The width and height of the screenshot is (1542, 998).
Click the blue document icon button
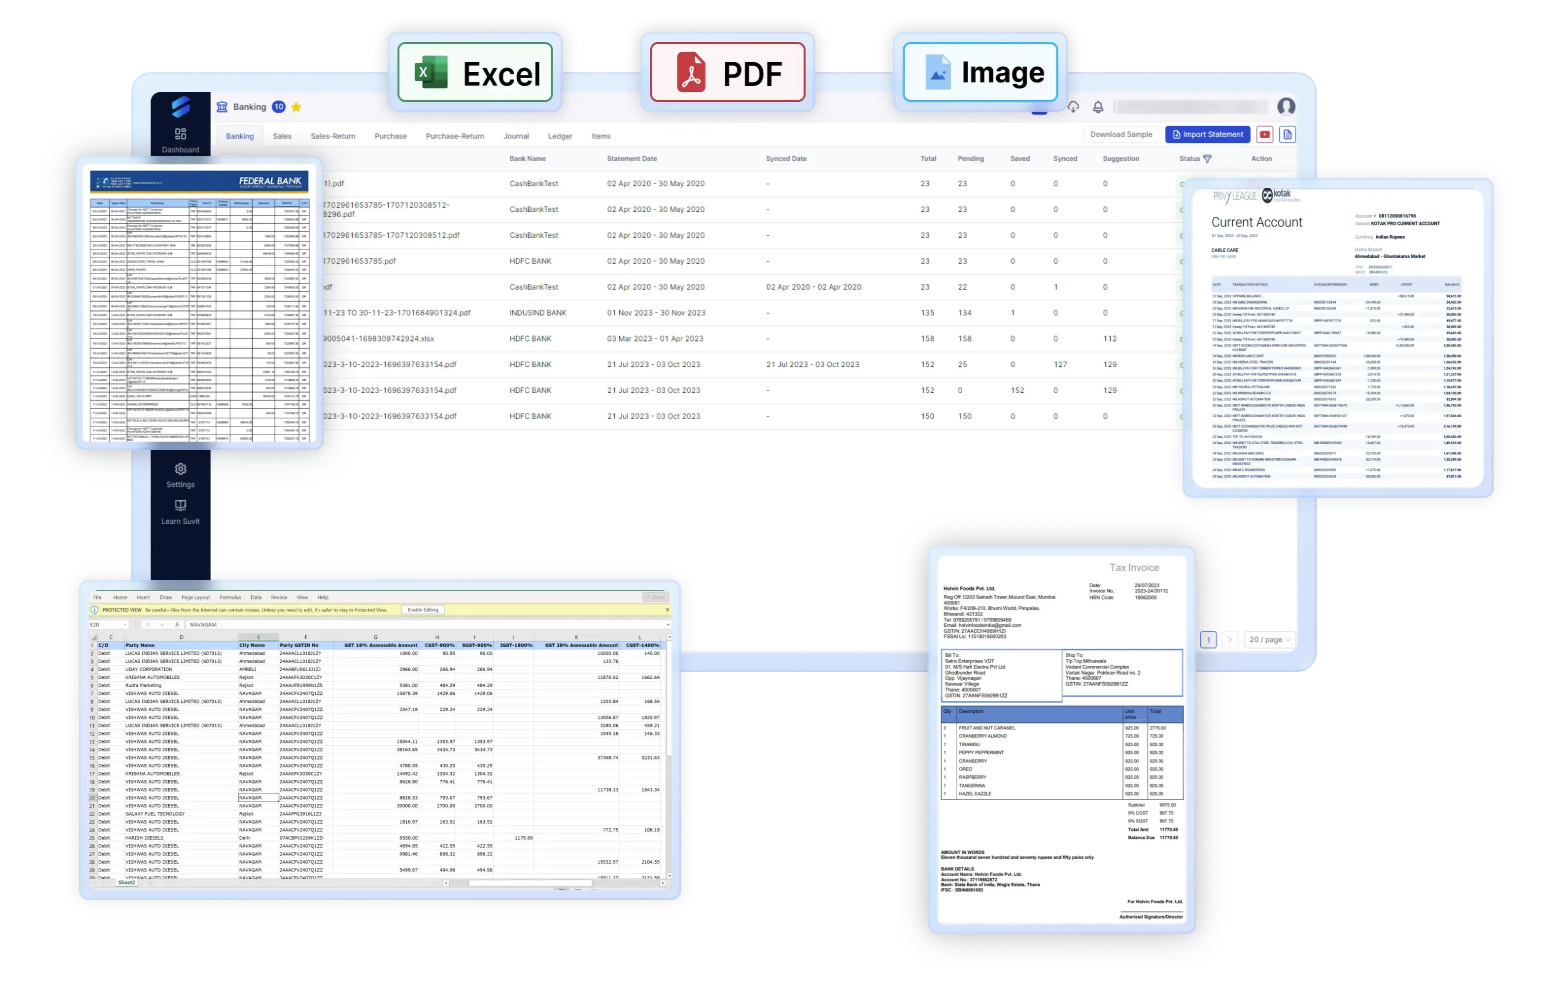tap(1288, 134)
